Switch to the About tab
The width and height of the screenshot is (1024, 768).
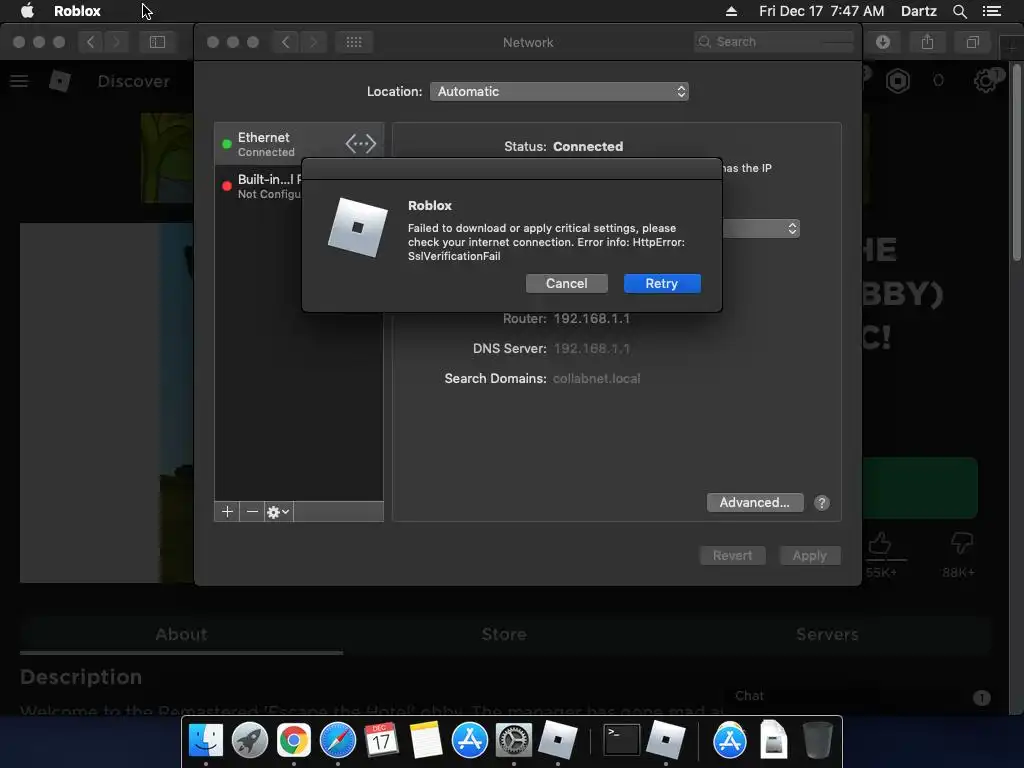click(181, 634)
